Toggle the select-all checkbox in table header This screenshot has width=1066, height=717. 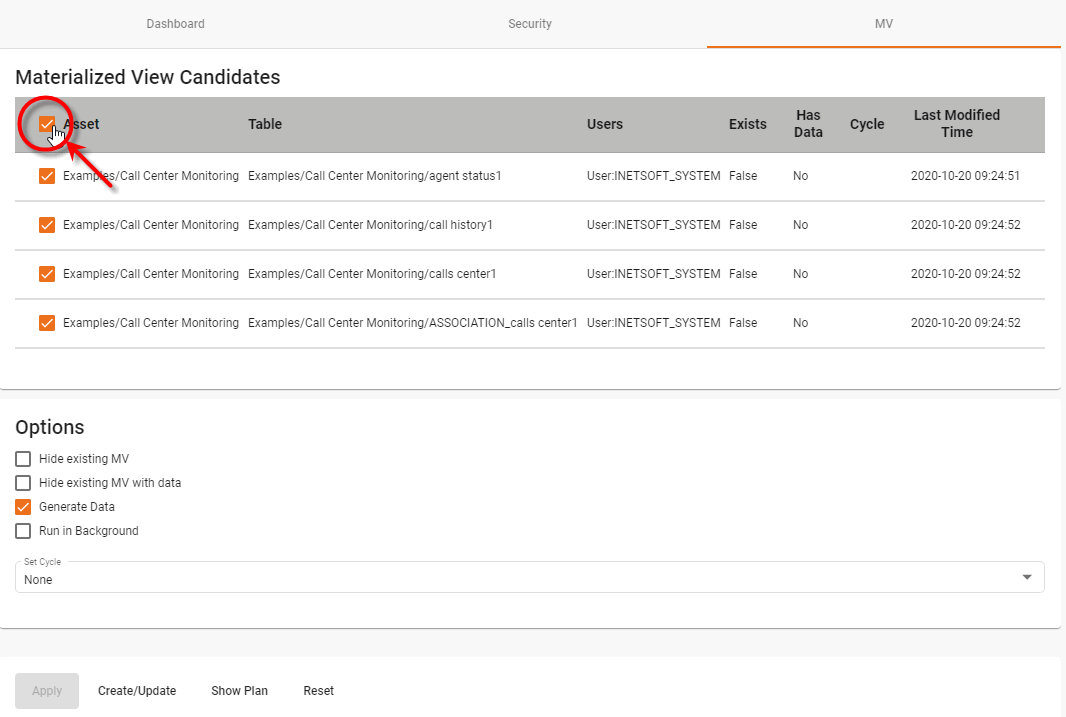pos(47,124)
